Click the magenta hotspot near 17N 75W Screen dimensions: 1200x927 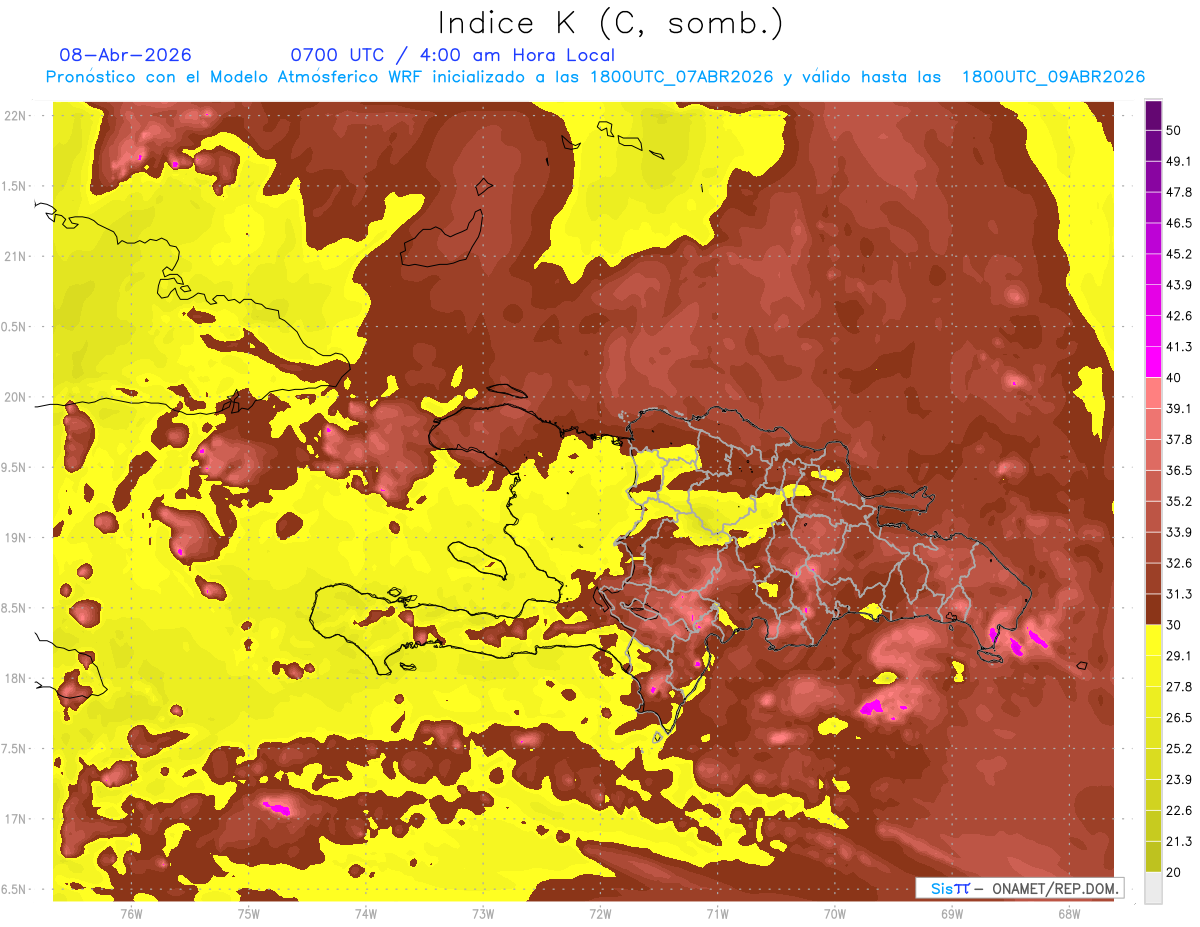click(x=276, y=807)
